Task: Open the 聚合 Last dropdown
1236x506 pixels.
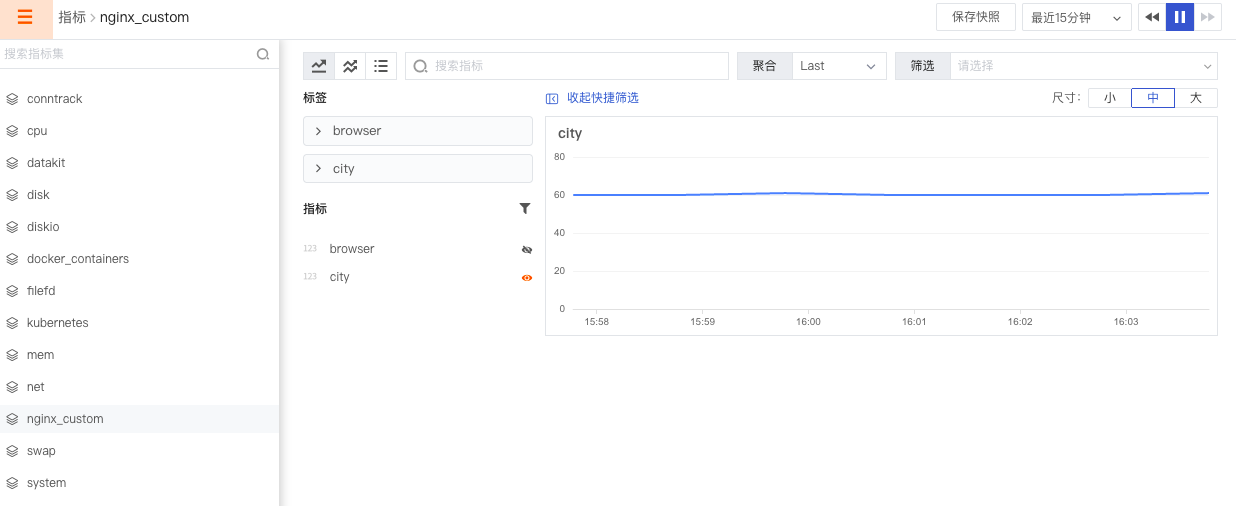Action: tap(839, 66)
